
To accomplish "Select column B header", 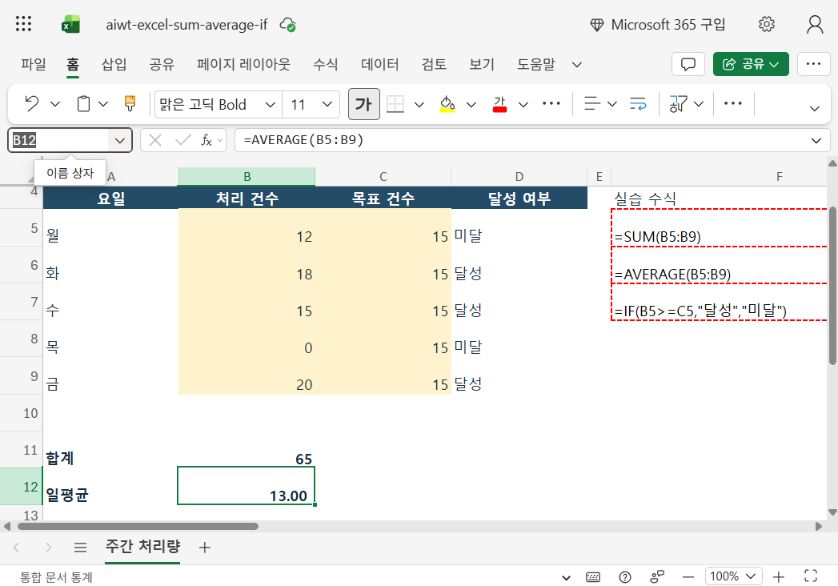I will point(246,176).
